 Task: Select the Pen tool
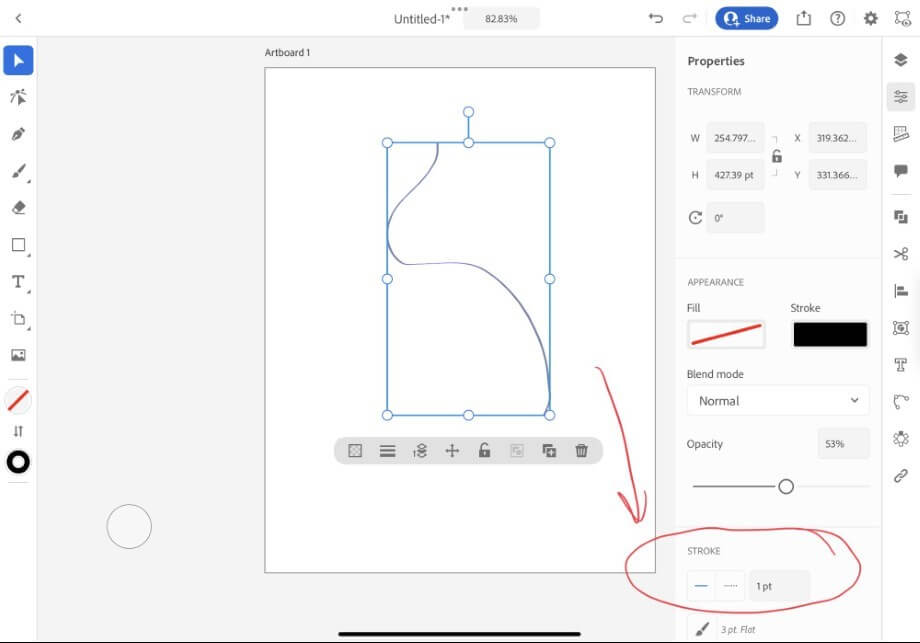point(18,134)
